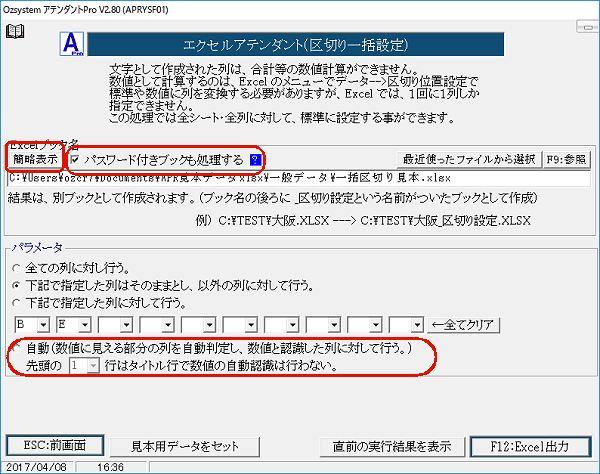The width and height of the screenshot is (600, 474).
Task: Click 最近使ったファイルから選択 button
Action: [x=469, y=159]
